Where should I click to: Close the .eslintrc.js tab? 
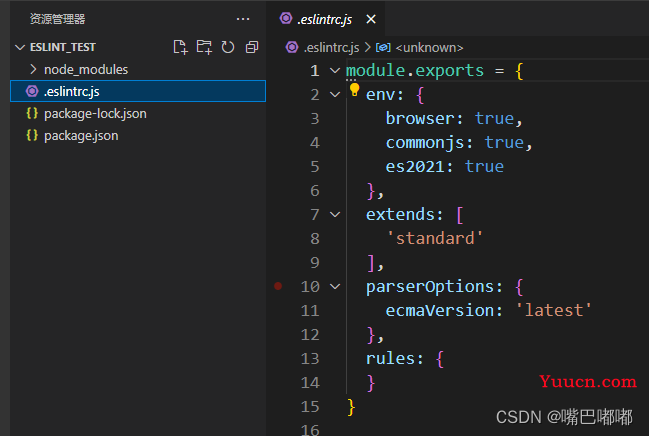point(371,19)
